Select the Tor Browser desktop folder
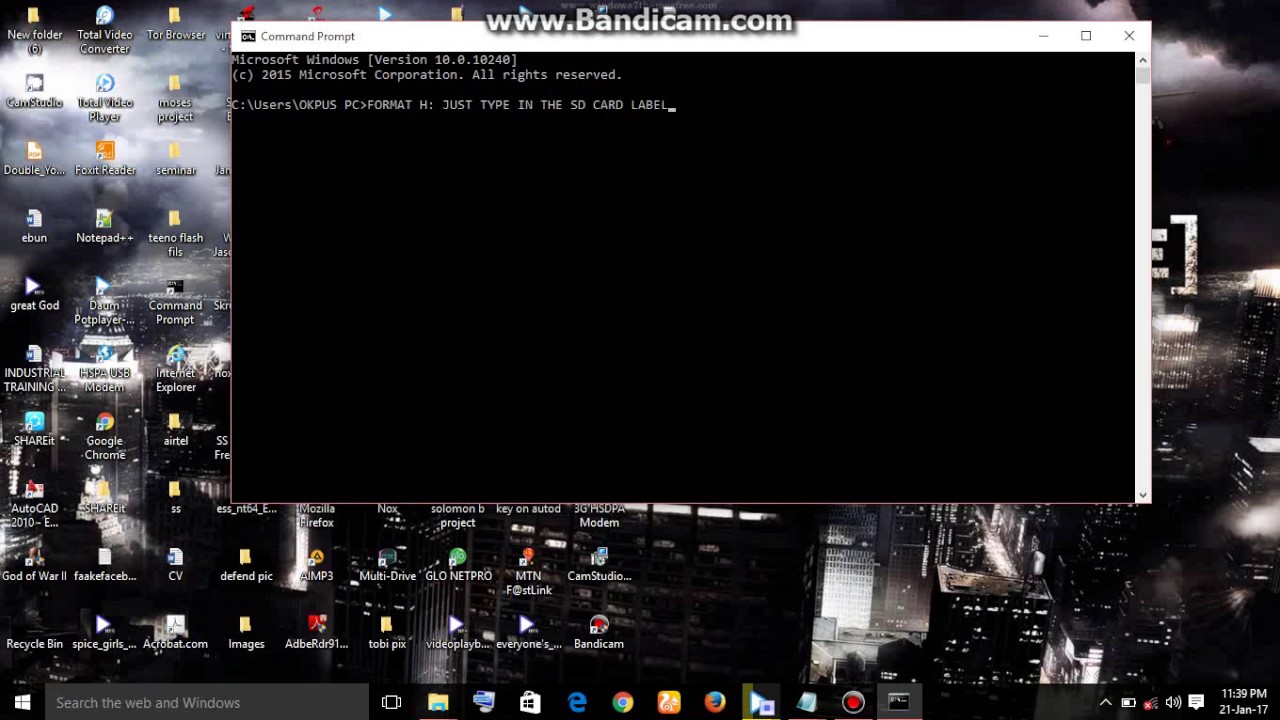This screenshot has width=1280, height=720. (176, 23)
